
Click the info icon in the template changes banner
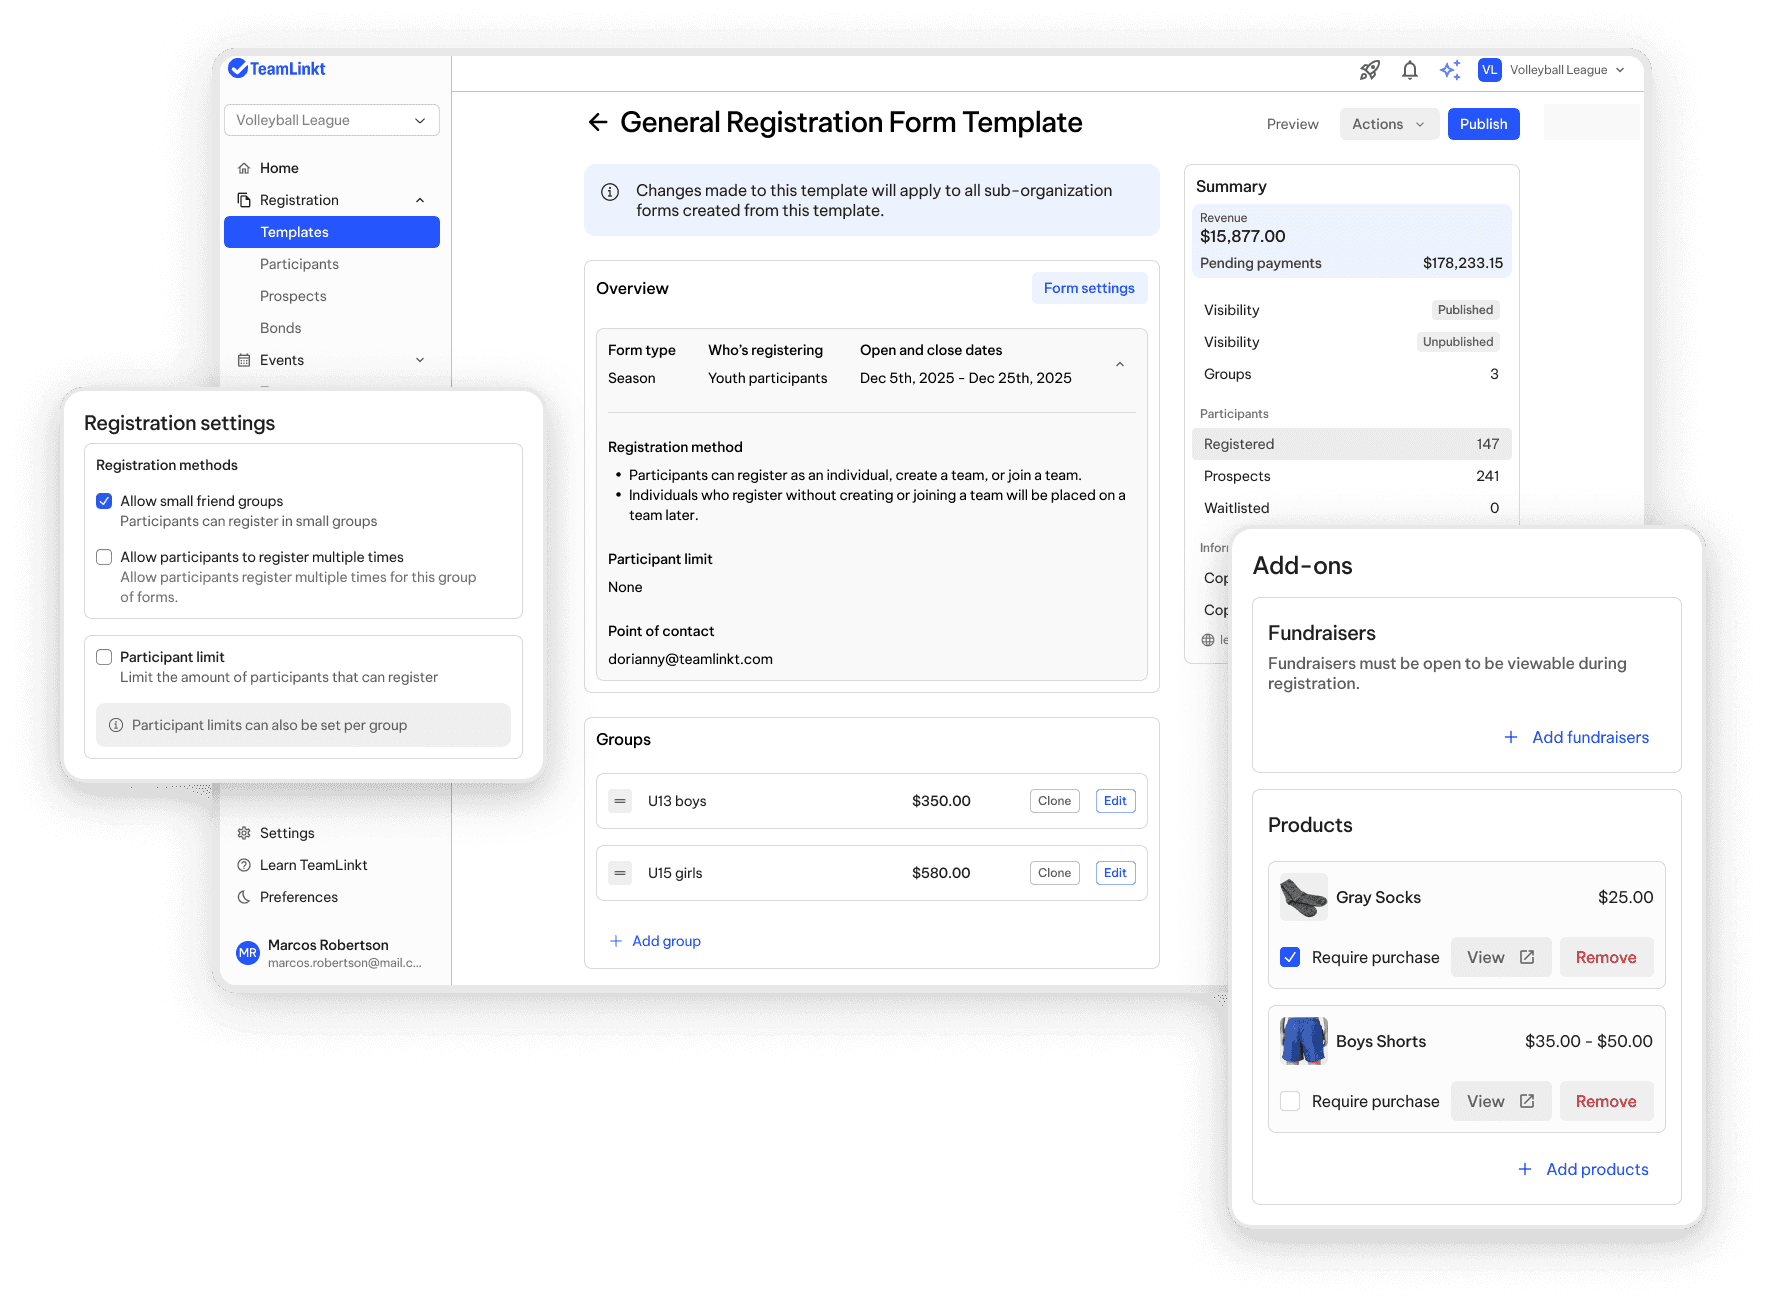tap(610, 191)
